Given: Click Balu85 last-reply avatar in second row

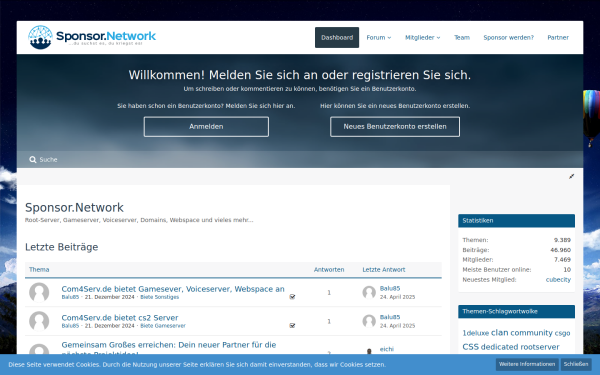Looking at the screenshot, I should coord(369,321).
